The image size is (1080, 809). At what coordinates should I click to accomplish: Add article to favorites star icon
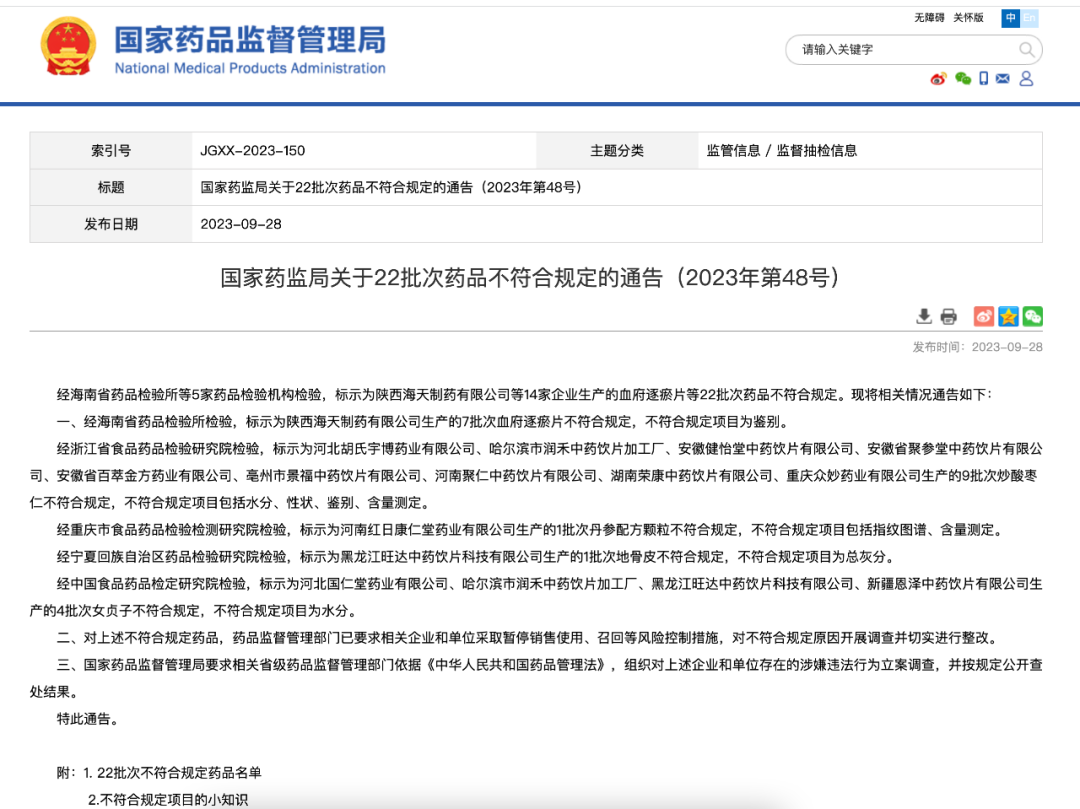(x=1008, y=316)
